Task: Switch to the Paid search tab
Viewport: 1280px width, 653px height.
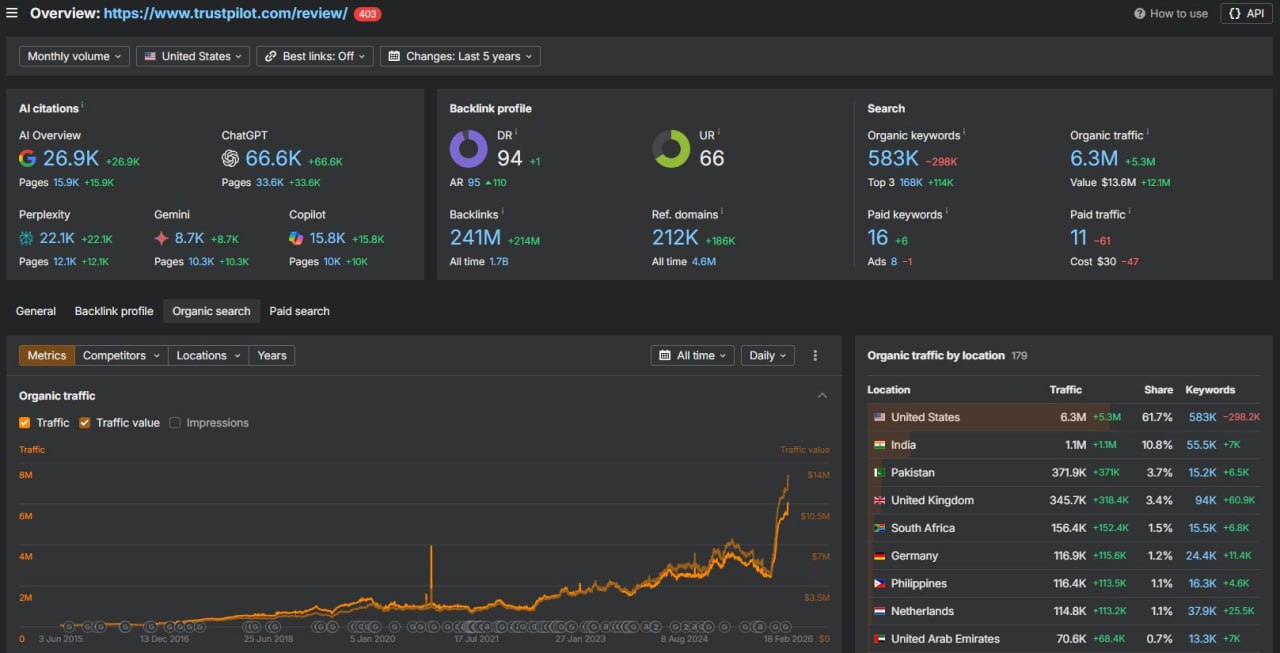Action: (299, 311)
